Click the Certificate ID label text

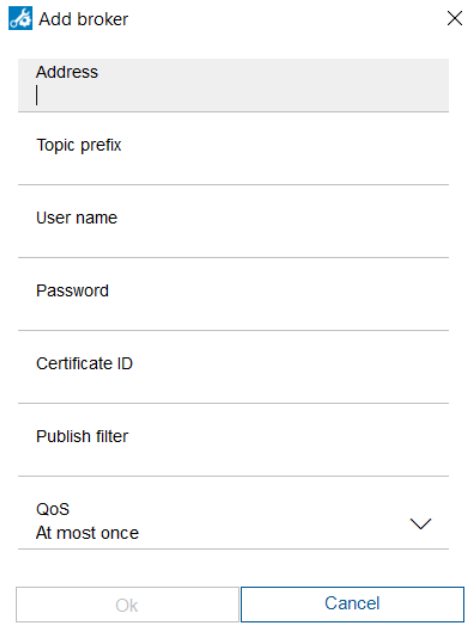click(x=84, y=363)
